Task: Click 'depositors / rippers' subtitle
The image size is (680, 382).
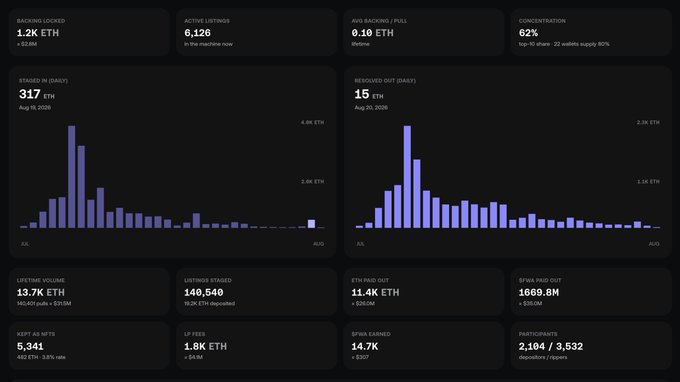Action: point(543,357)
